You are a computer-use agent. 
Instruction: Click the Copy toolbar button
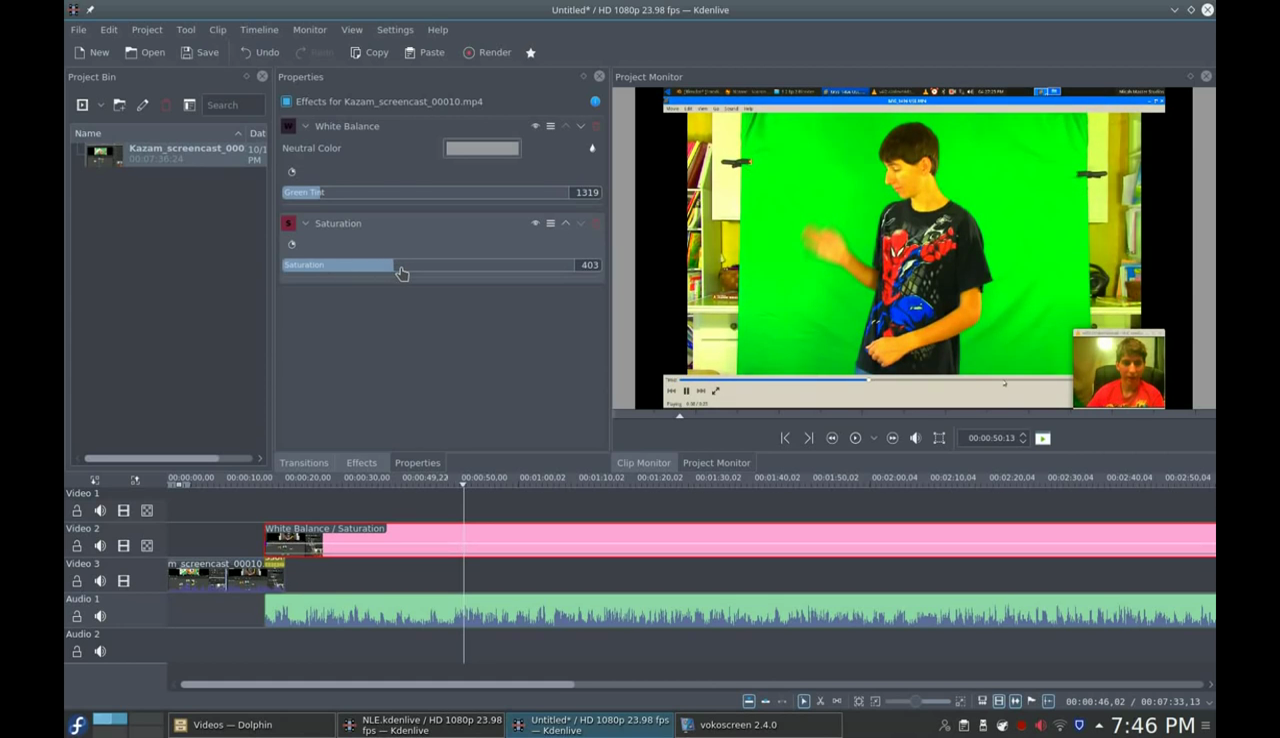[x=369, y=52]
